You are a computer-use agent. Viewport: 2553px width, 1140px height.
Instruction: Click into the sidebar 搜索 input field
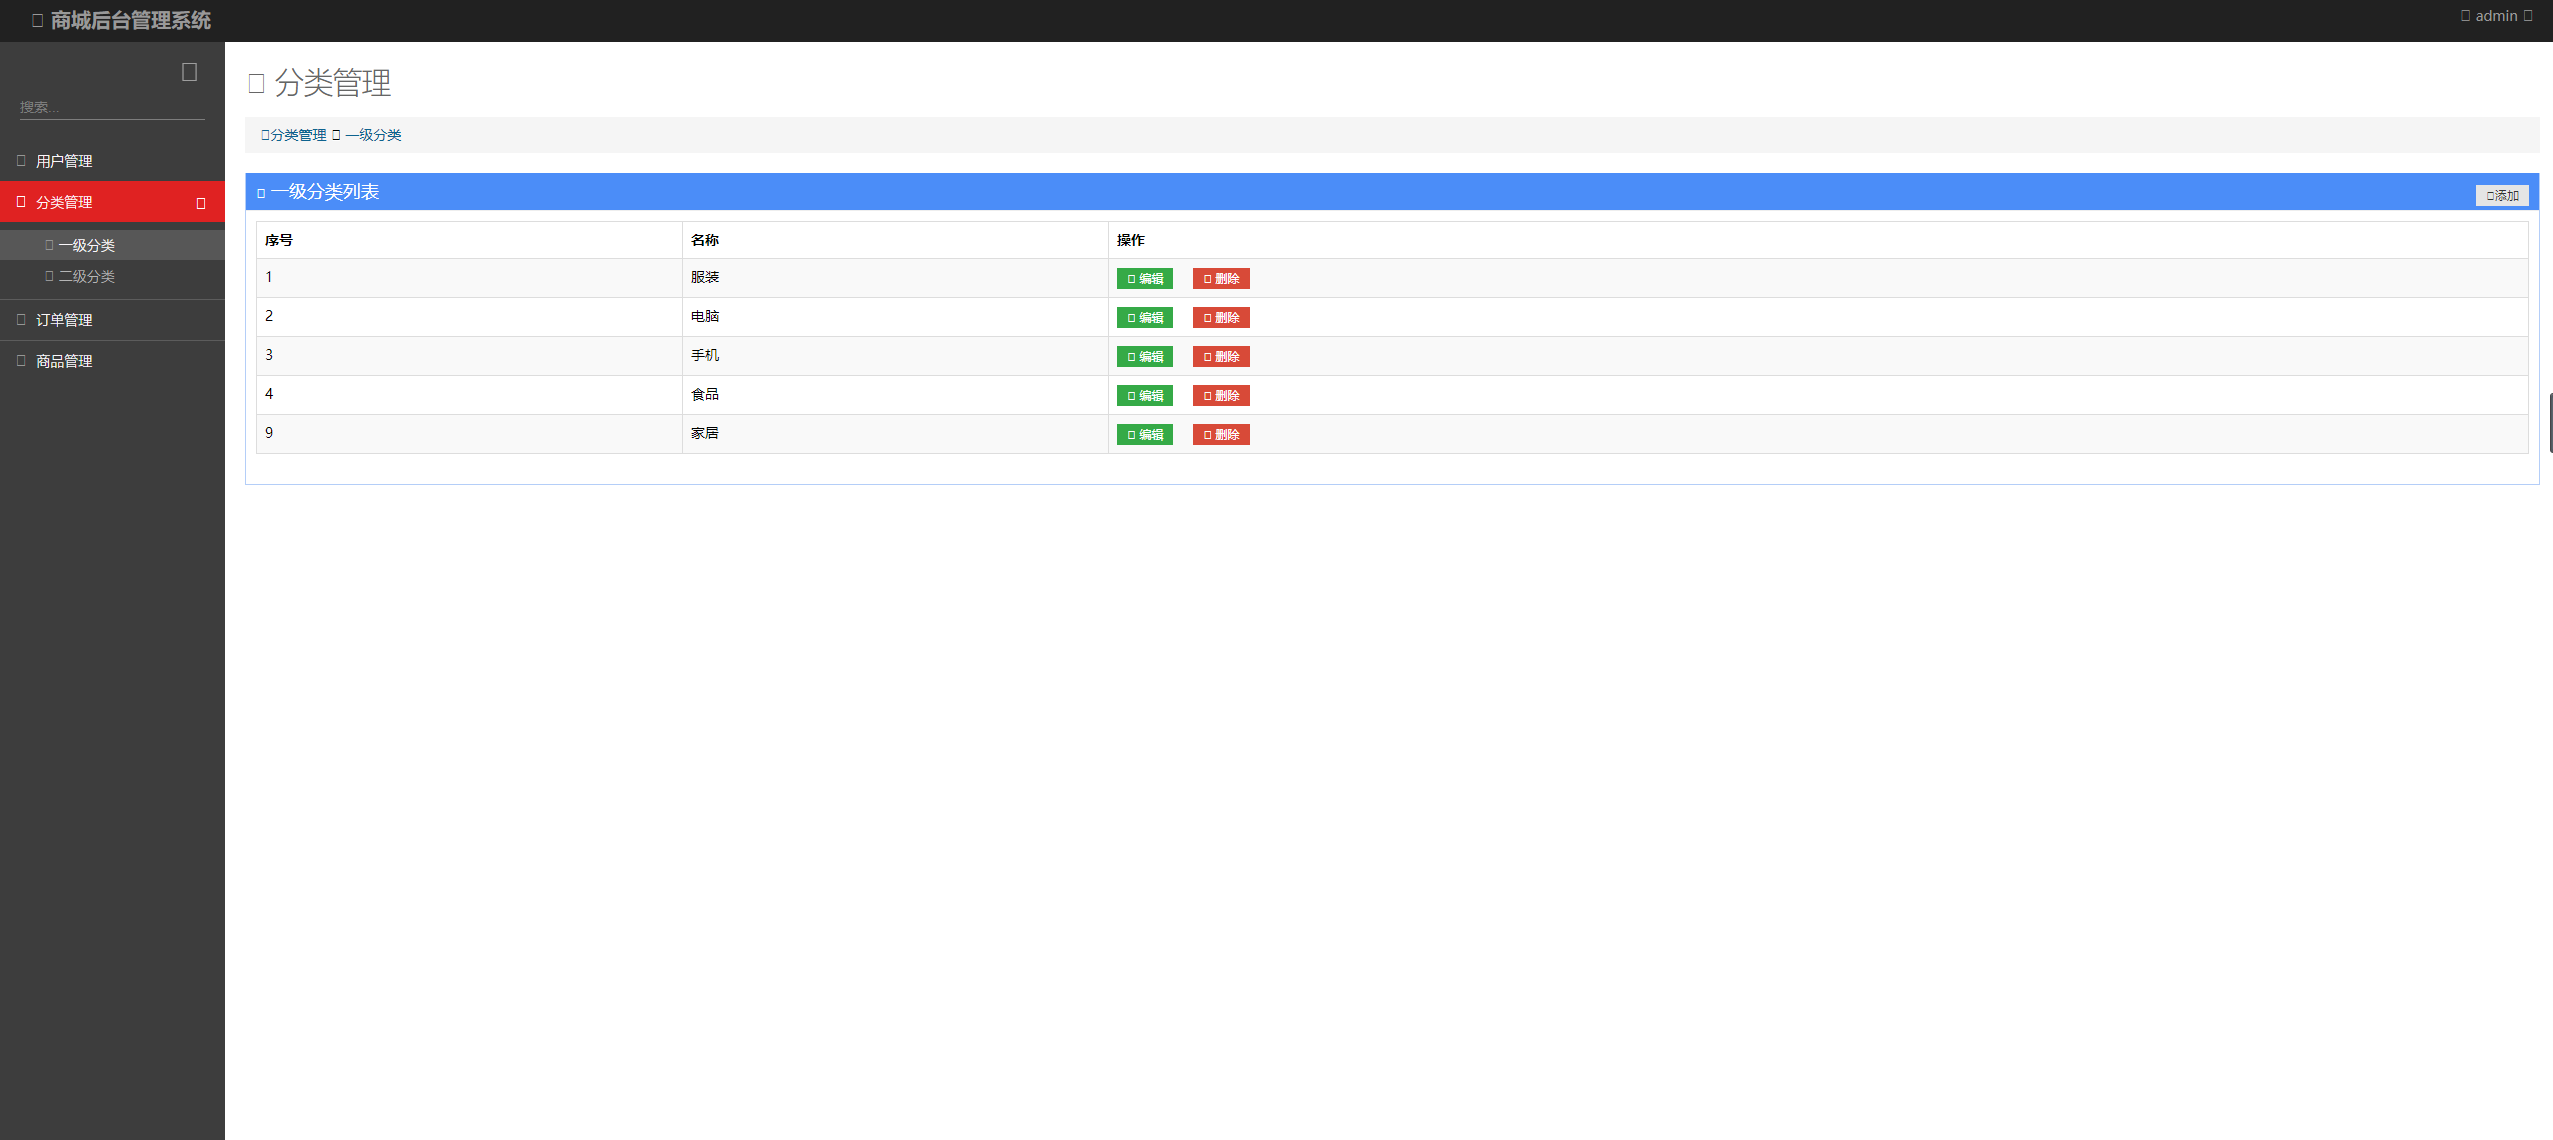[x=111, y=108]
